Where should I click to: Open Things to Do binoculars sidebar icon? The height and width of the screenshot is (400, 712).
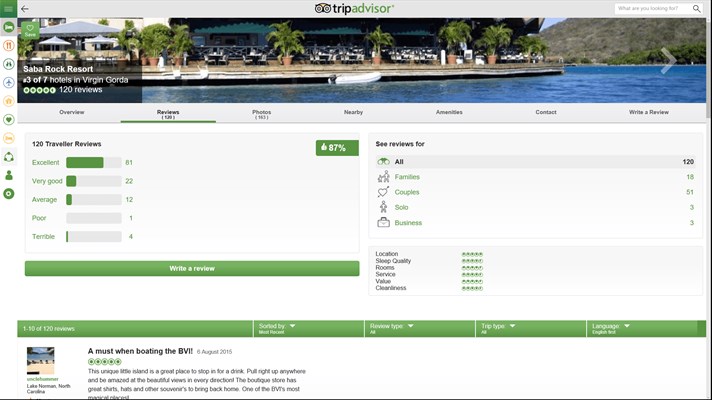[x=8, y=64]
